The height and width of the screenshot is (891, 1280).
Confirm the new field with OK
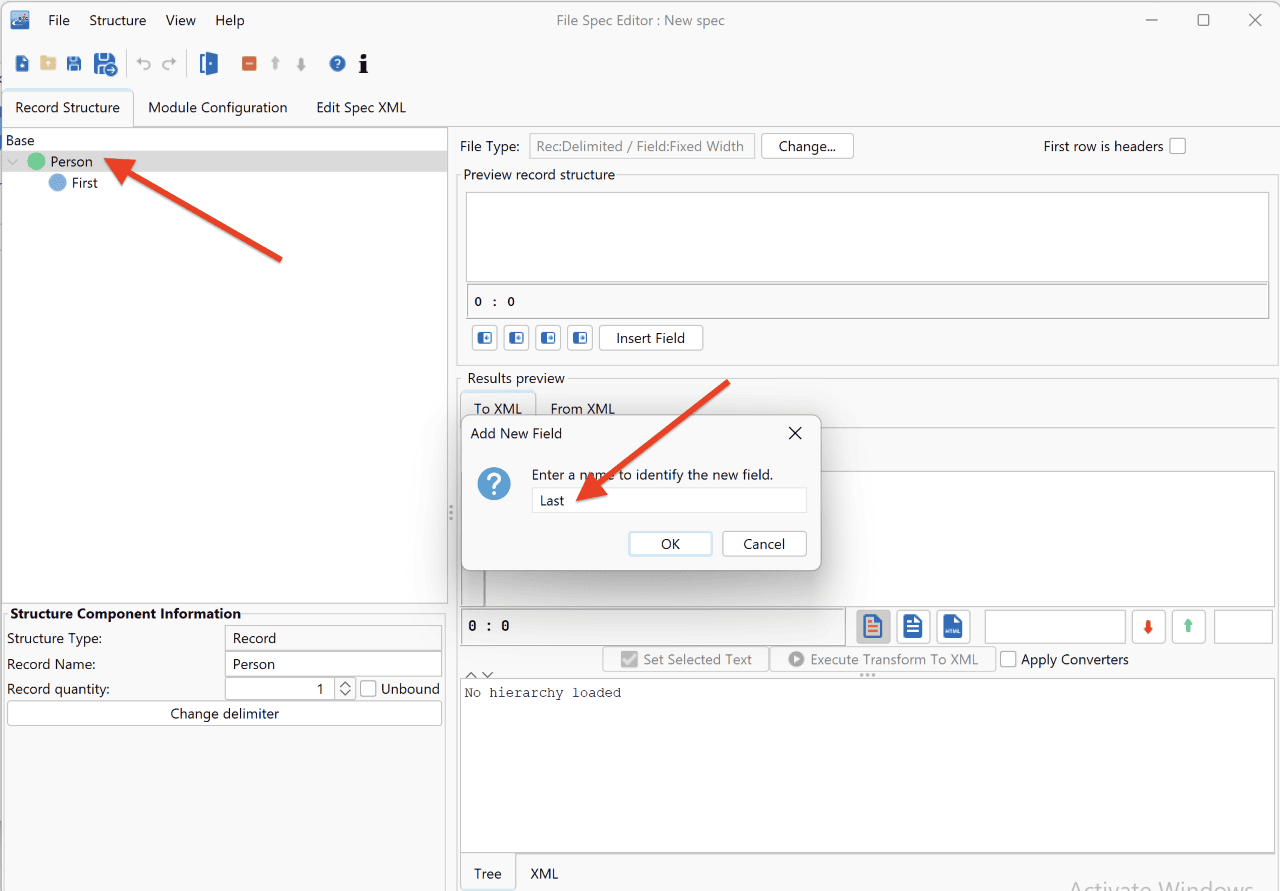pyautogui.click(x=670, y=544)
